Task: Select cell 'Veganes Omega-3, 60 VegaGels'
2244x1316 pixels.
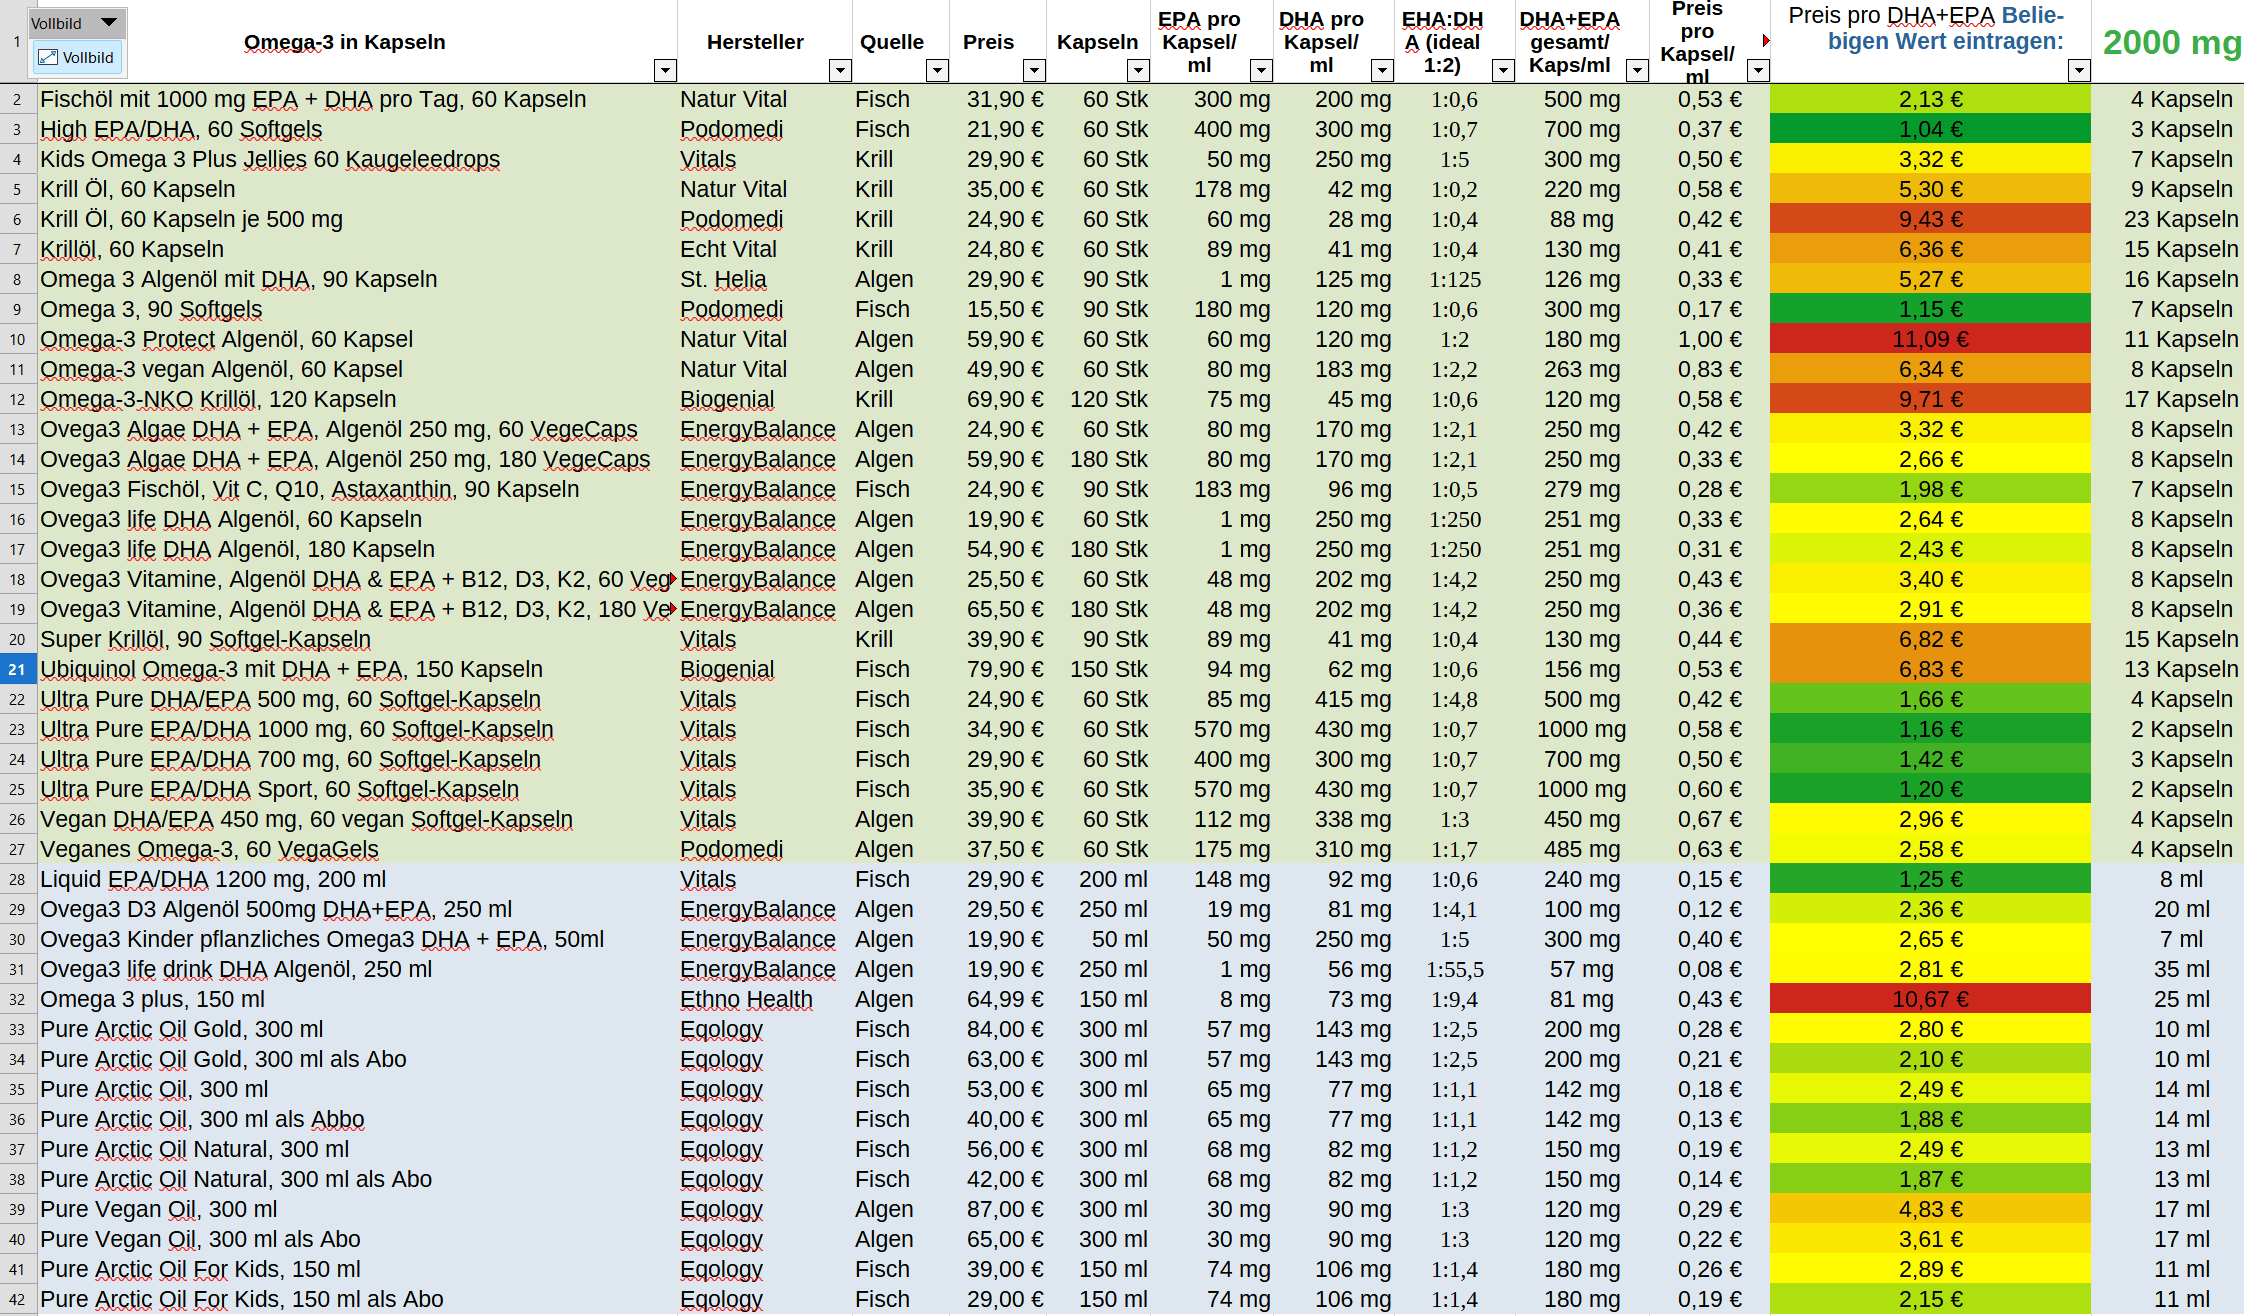Action: click(x=357, y=849)
